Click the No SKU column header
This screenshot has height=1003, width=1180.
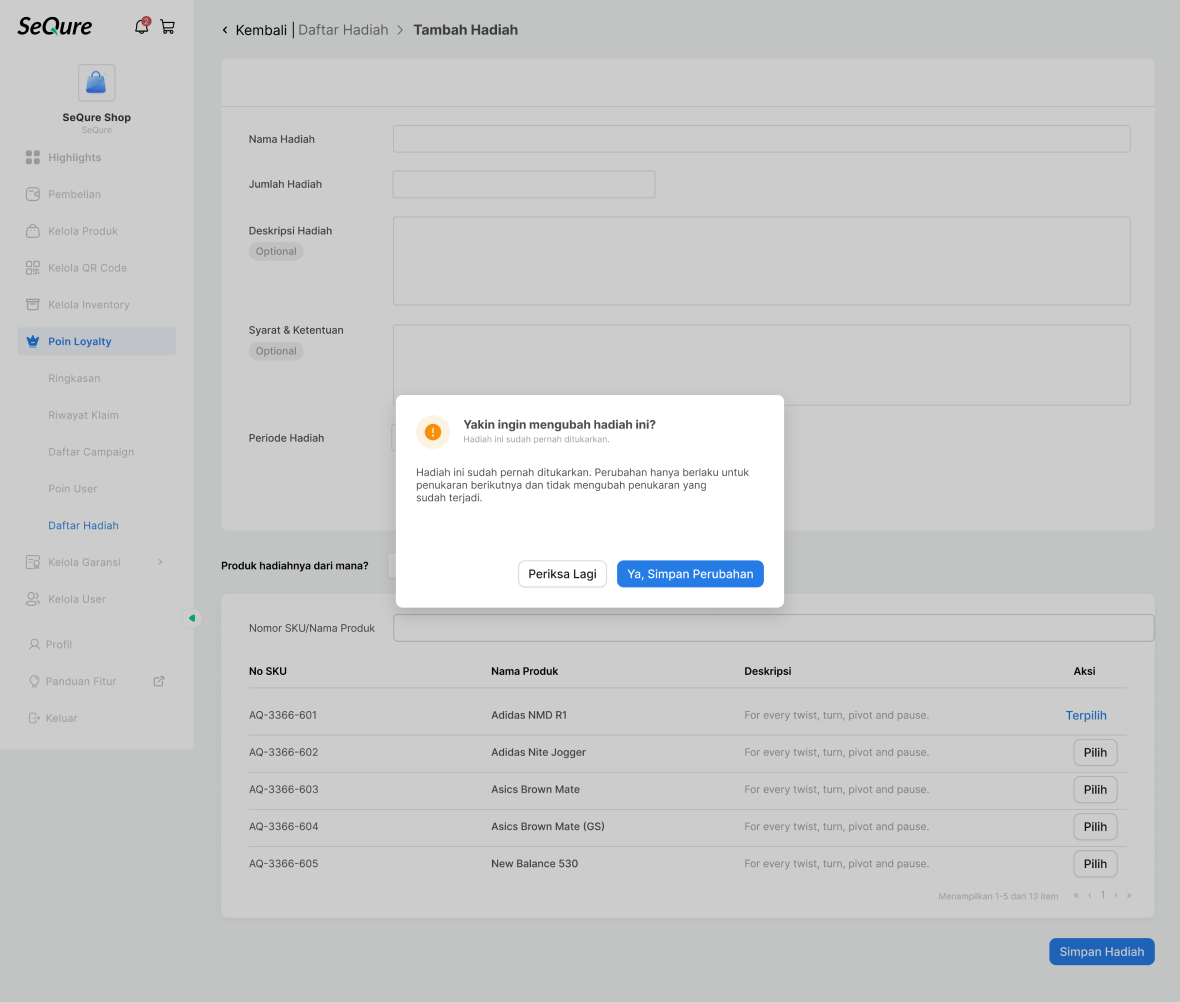pyautogui.click(x=268, y=671)
